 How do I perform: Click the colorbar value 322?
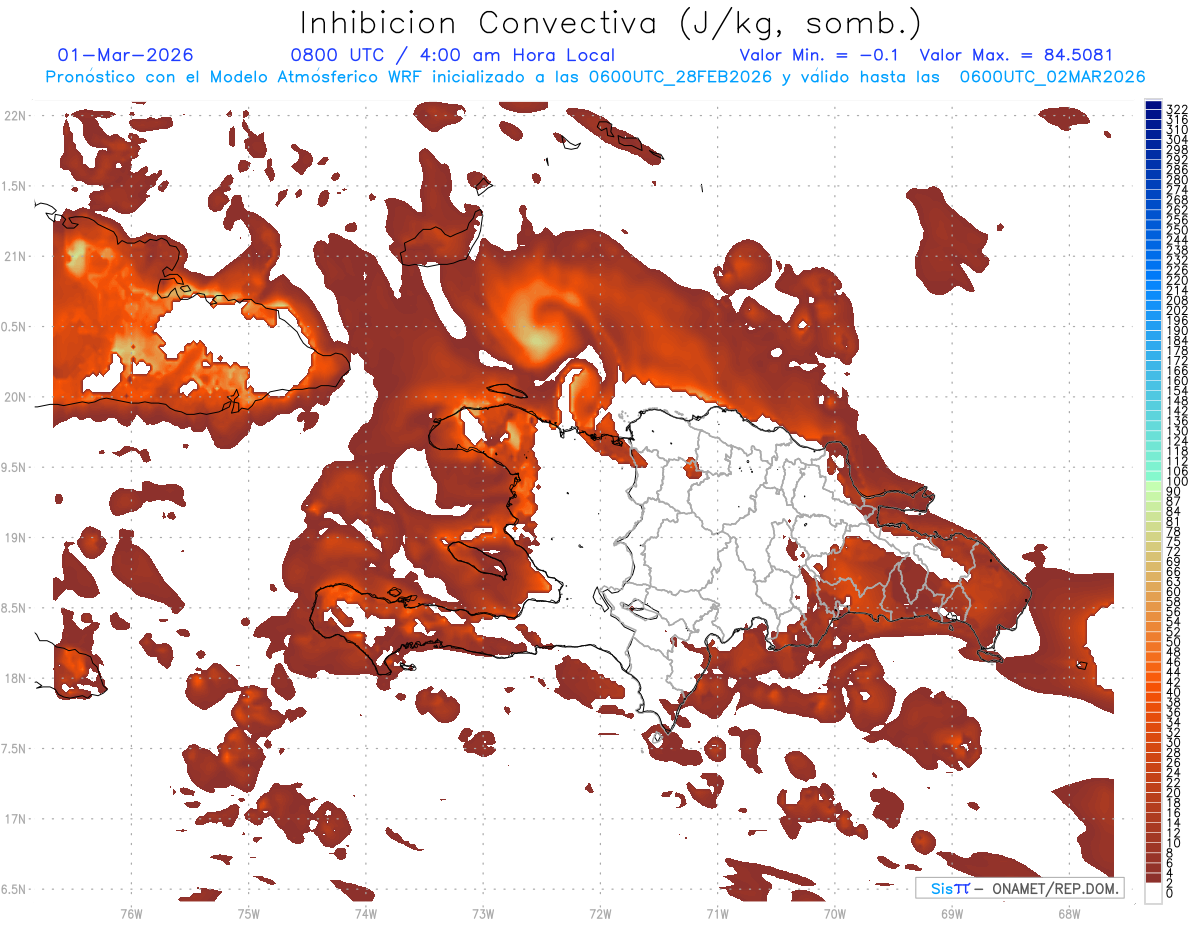[1177, 109]
